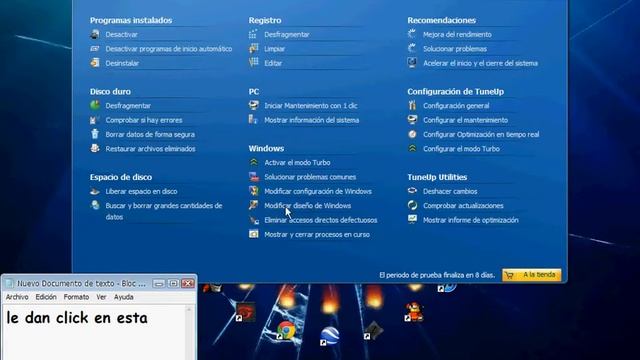The image size is (640, 360).
Task: Click the A la tienda button
Action: tap(532, 275)
